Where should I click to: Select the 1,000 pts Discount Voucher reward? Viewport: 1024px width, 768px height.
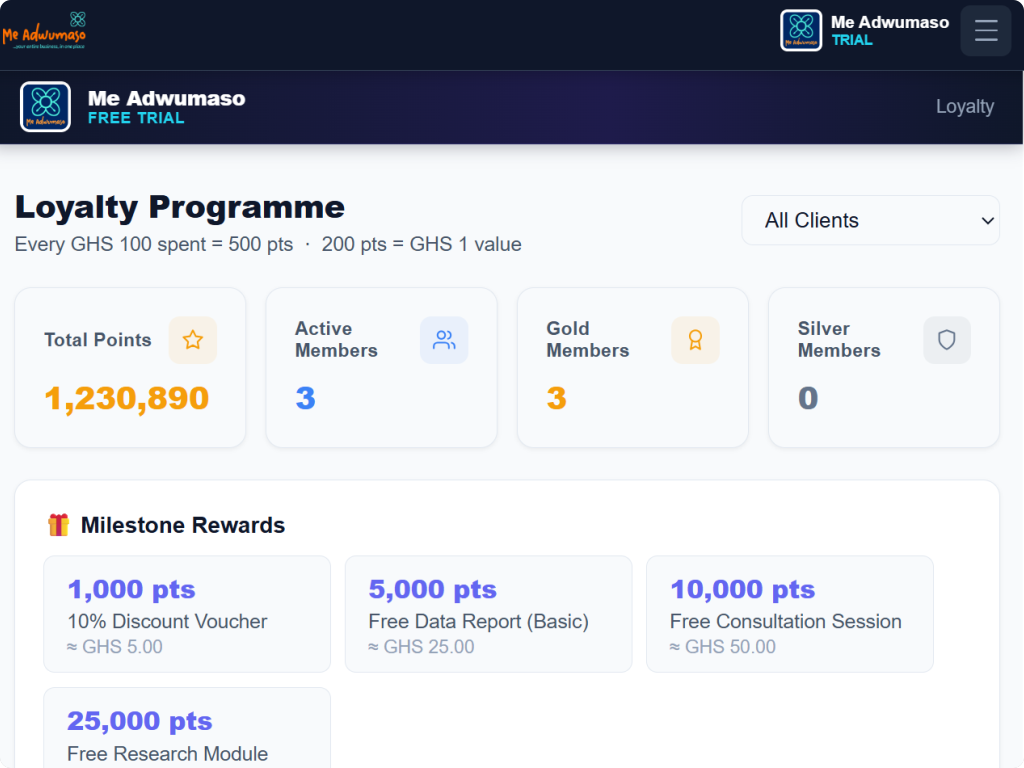[187, 614]
